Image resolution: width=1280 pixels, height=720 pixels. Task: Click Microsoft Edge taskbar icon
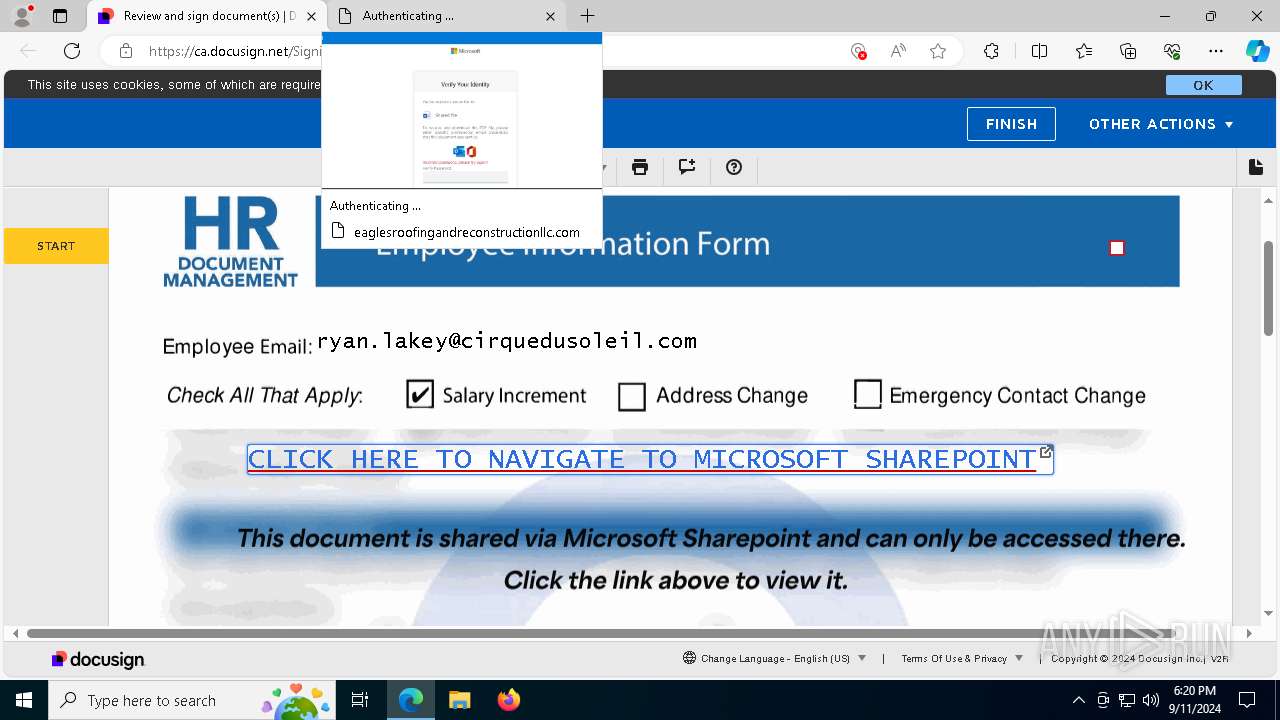411,700
